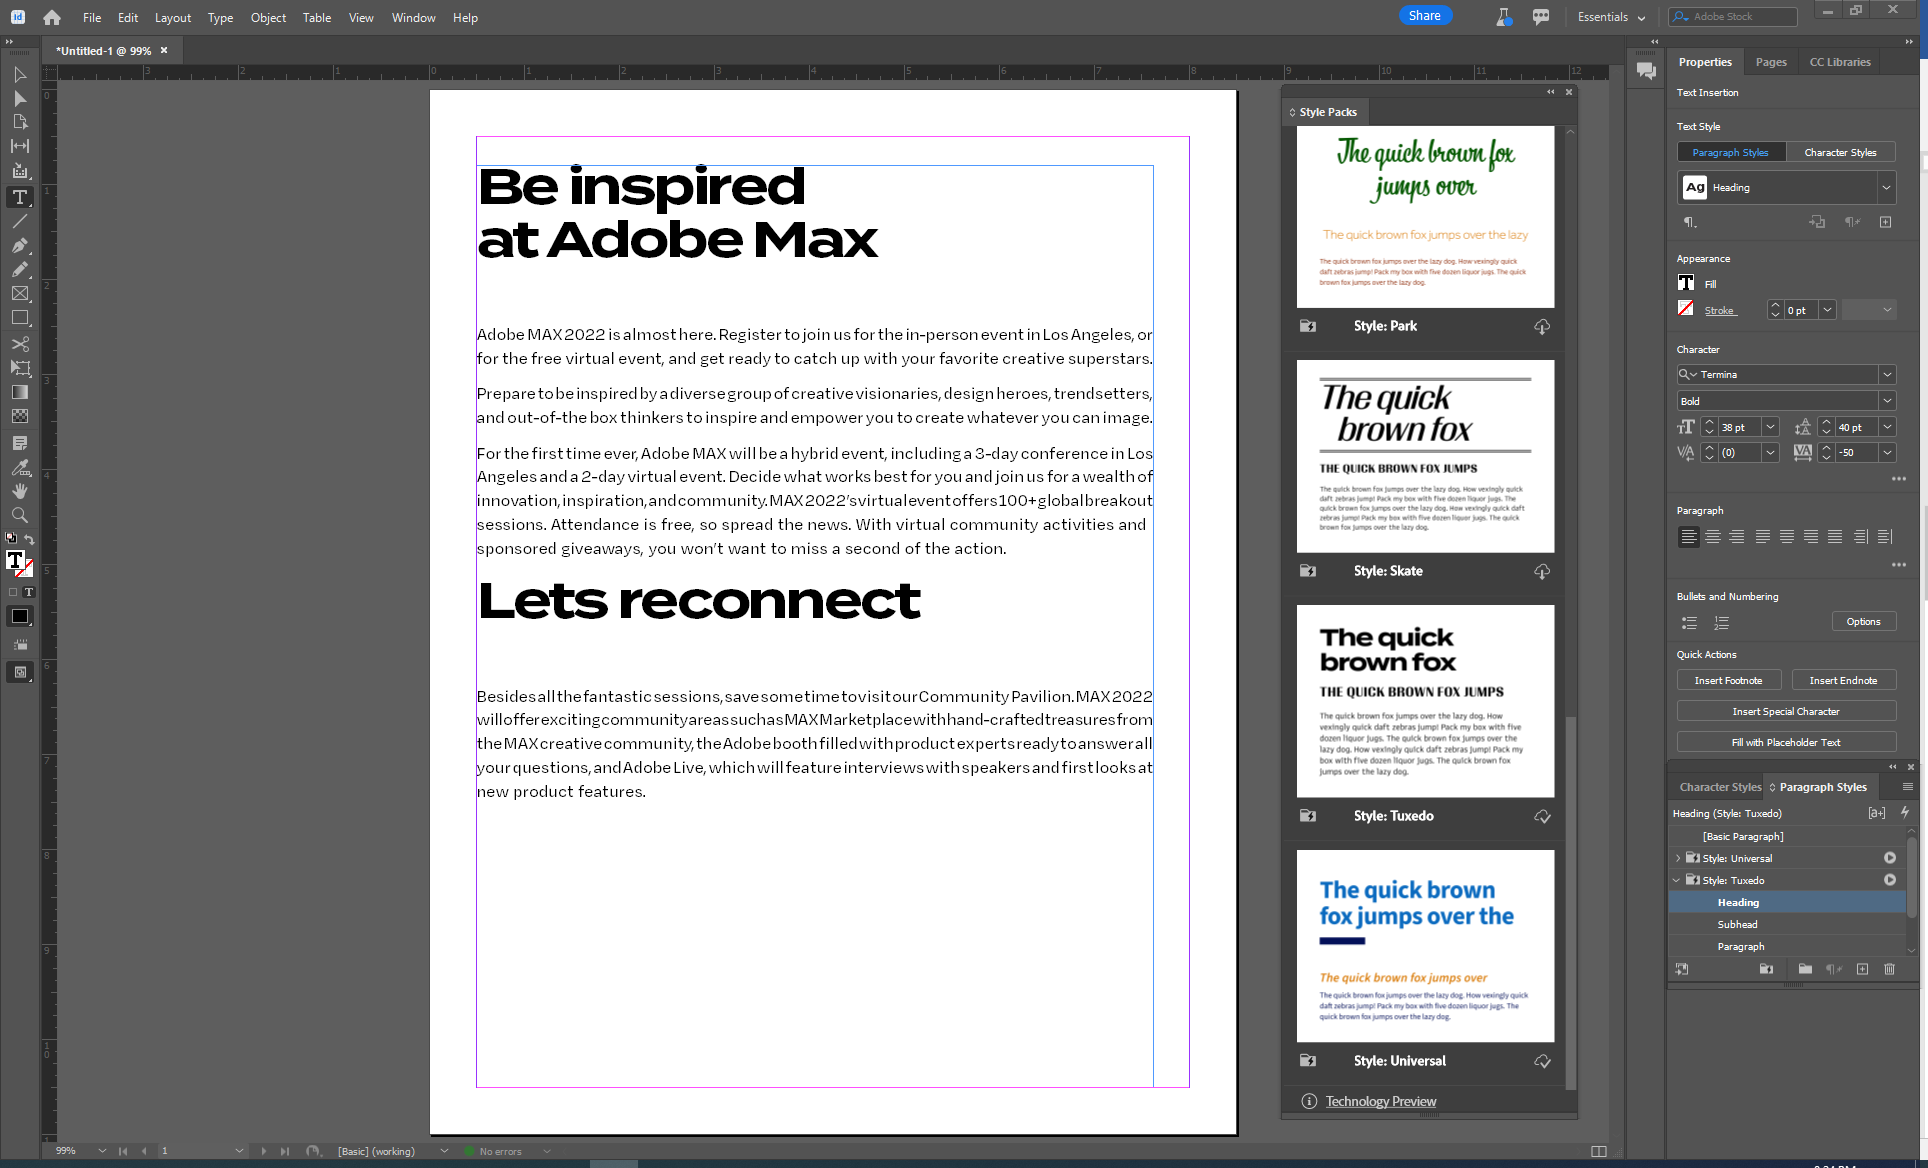The height and width of the screenshot is (1168, 1928).
Task: Click the Stroke color swatch
Action: coord(1686,309)
